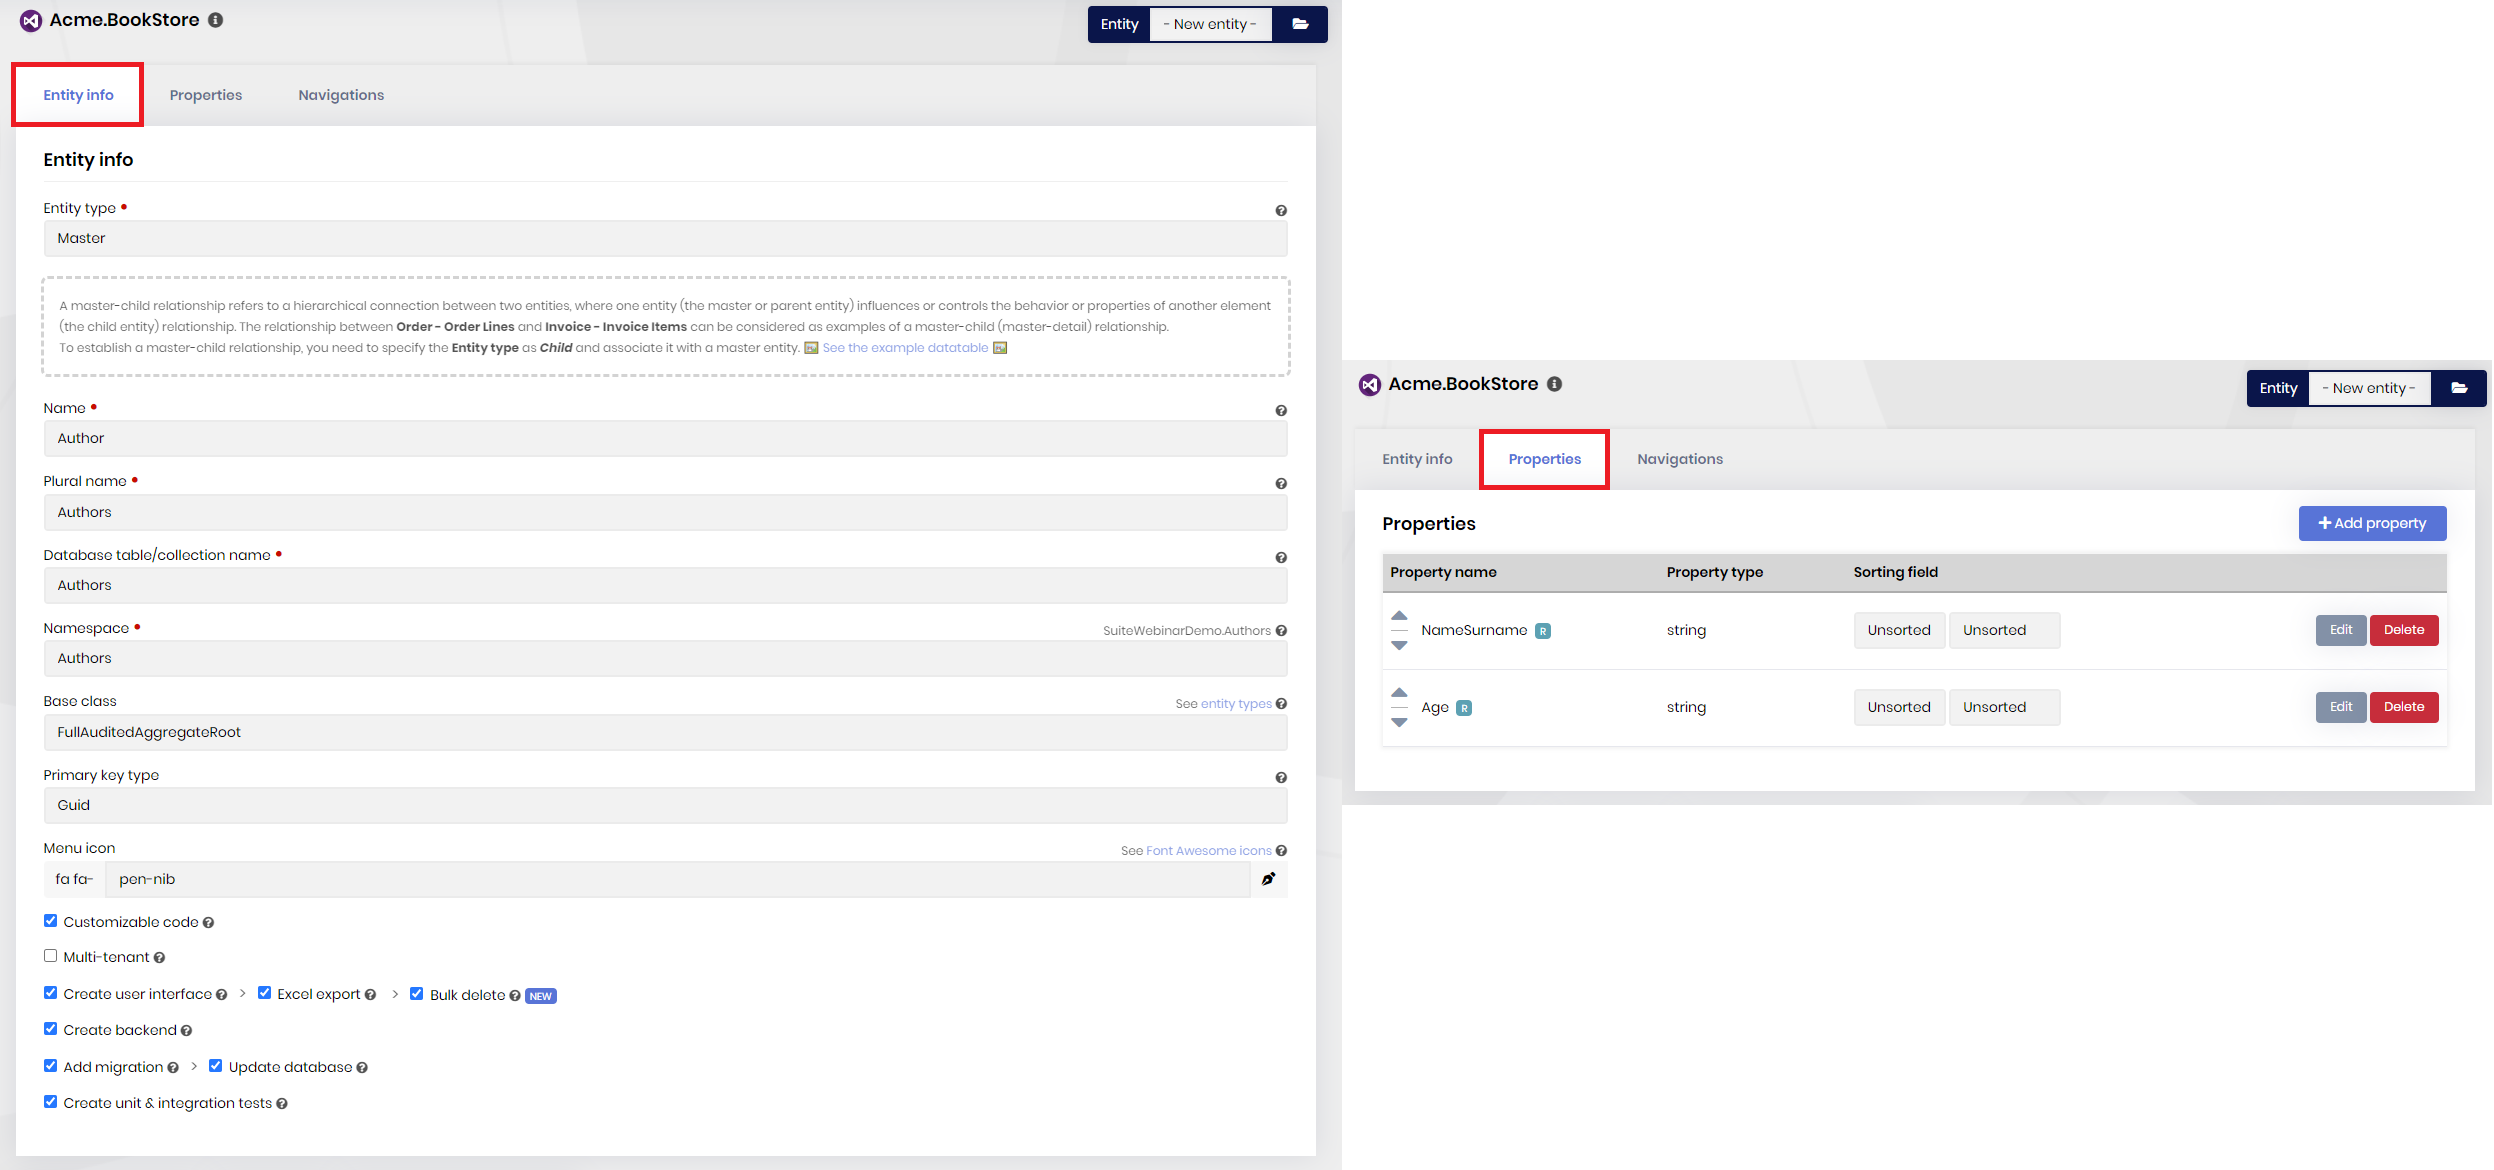Move NameSurname property up with arrow
Image resolution: width=2494 pixels, height=1170 pixels.
point(1399,616)
